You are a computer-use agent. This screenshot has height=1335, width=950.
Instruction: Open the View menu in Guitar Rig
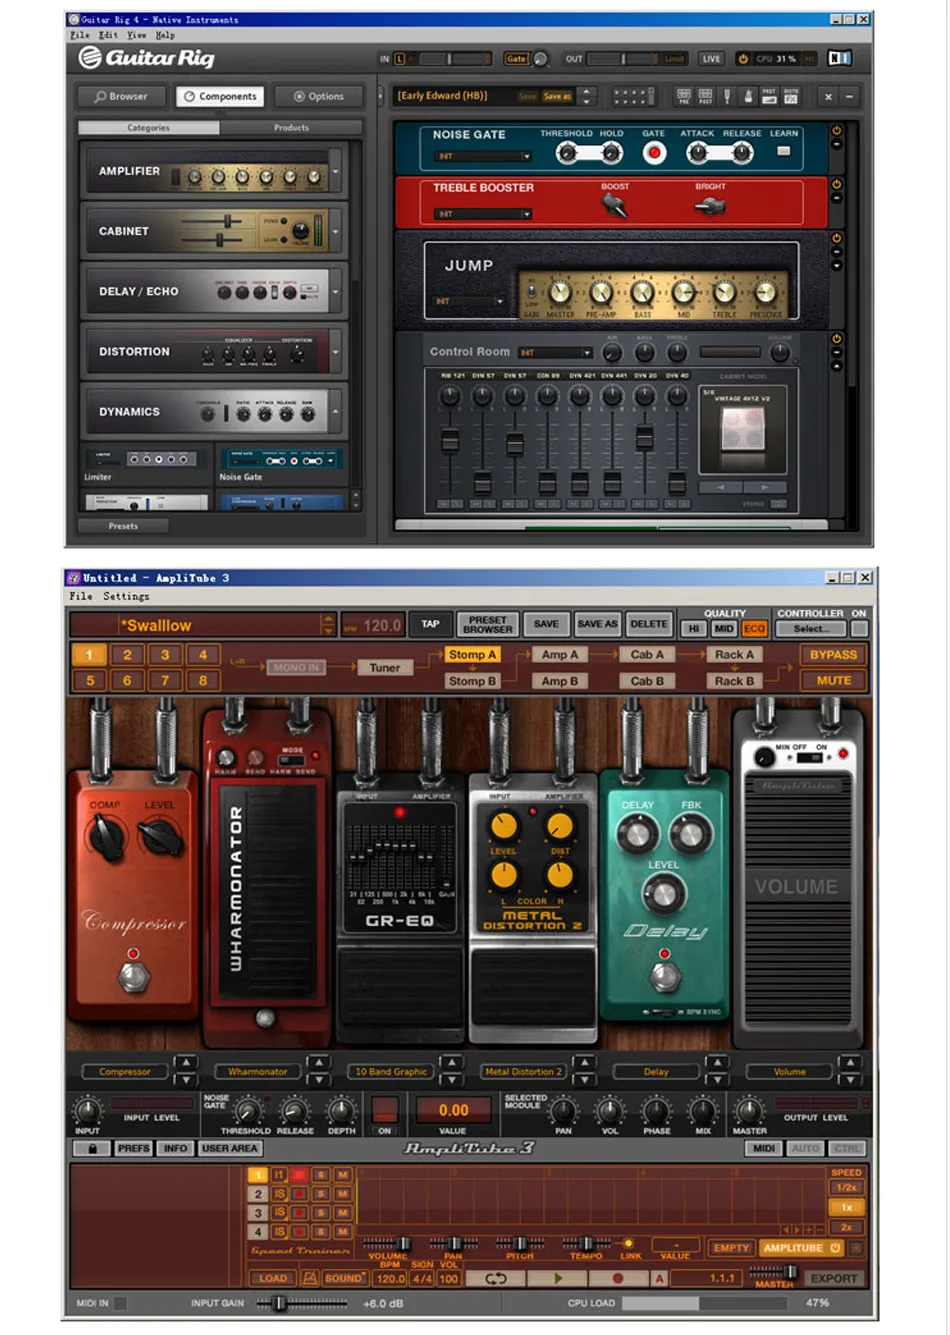136,35
